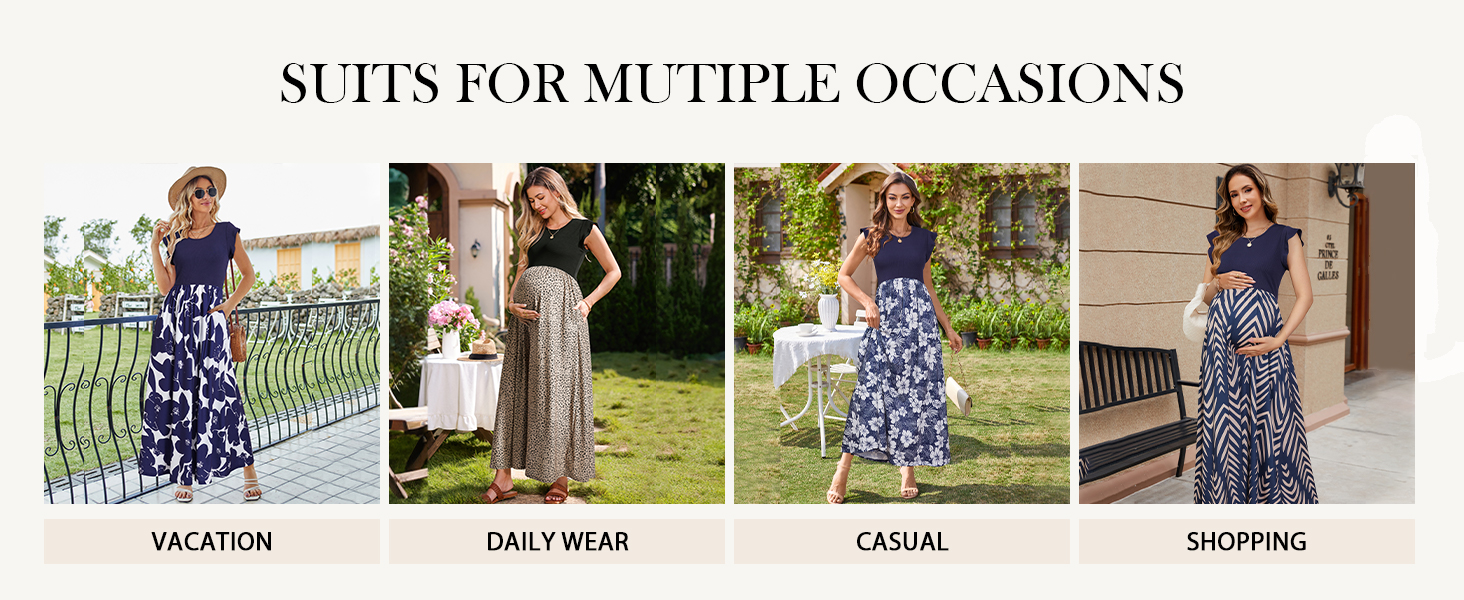The width and height of the screenshot is (1464, 600).
Task: Click the black bench in shopping photo
Action: tap(1137, 411)
